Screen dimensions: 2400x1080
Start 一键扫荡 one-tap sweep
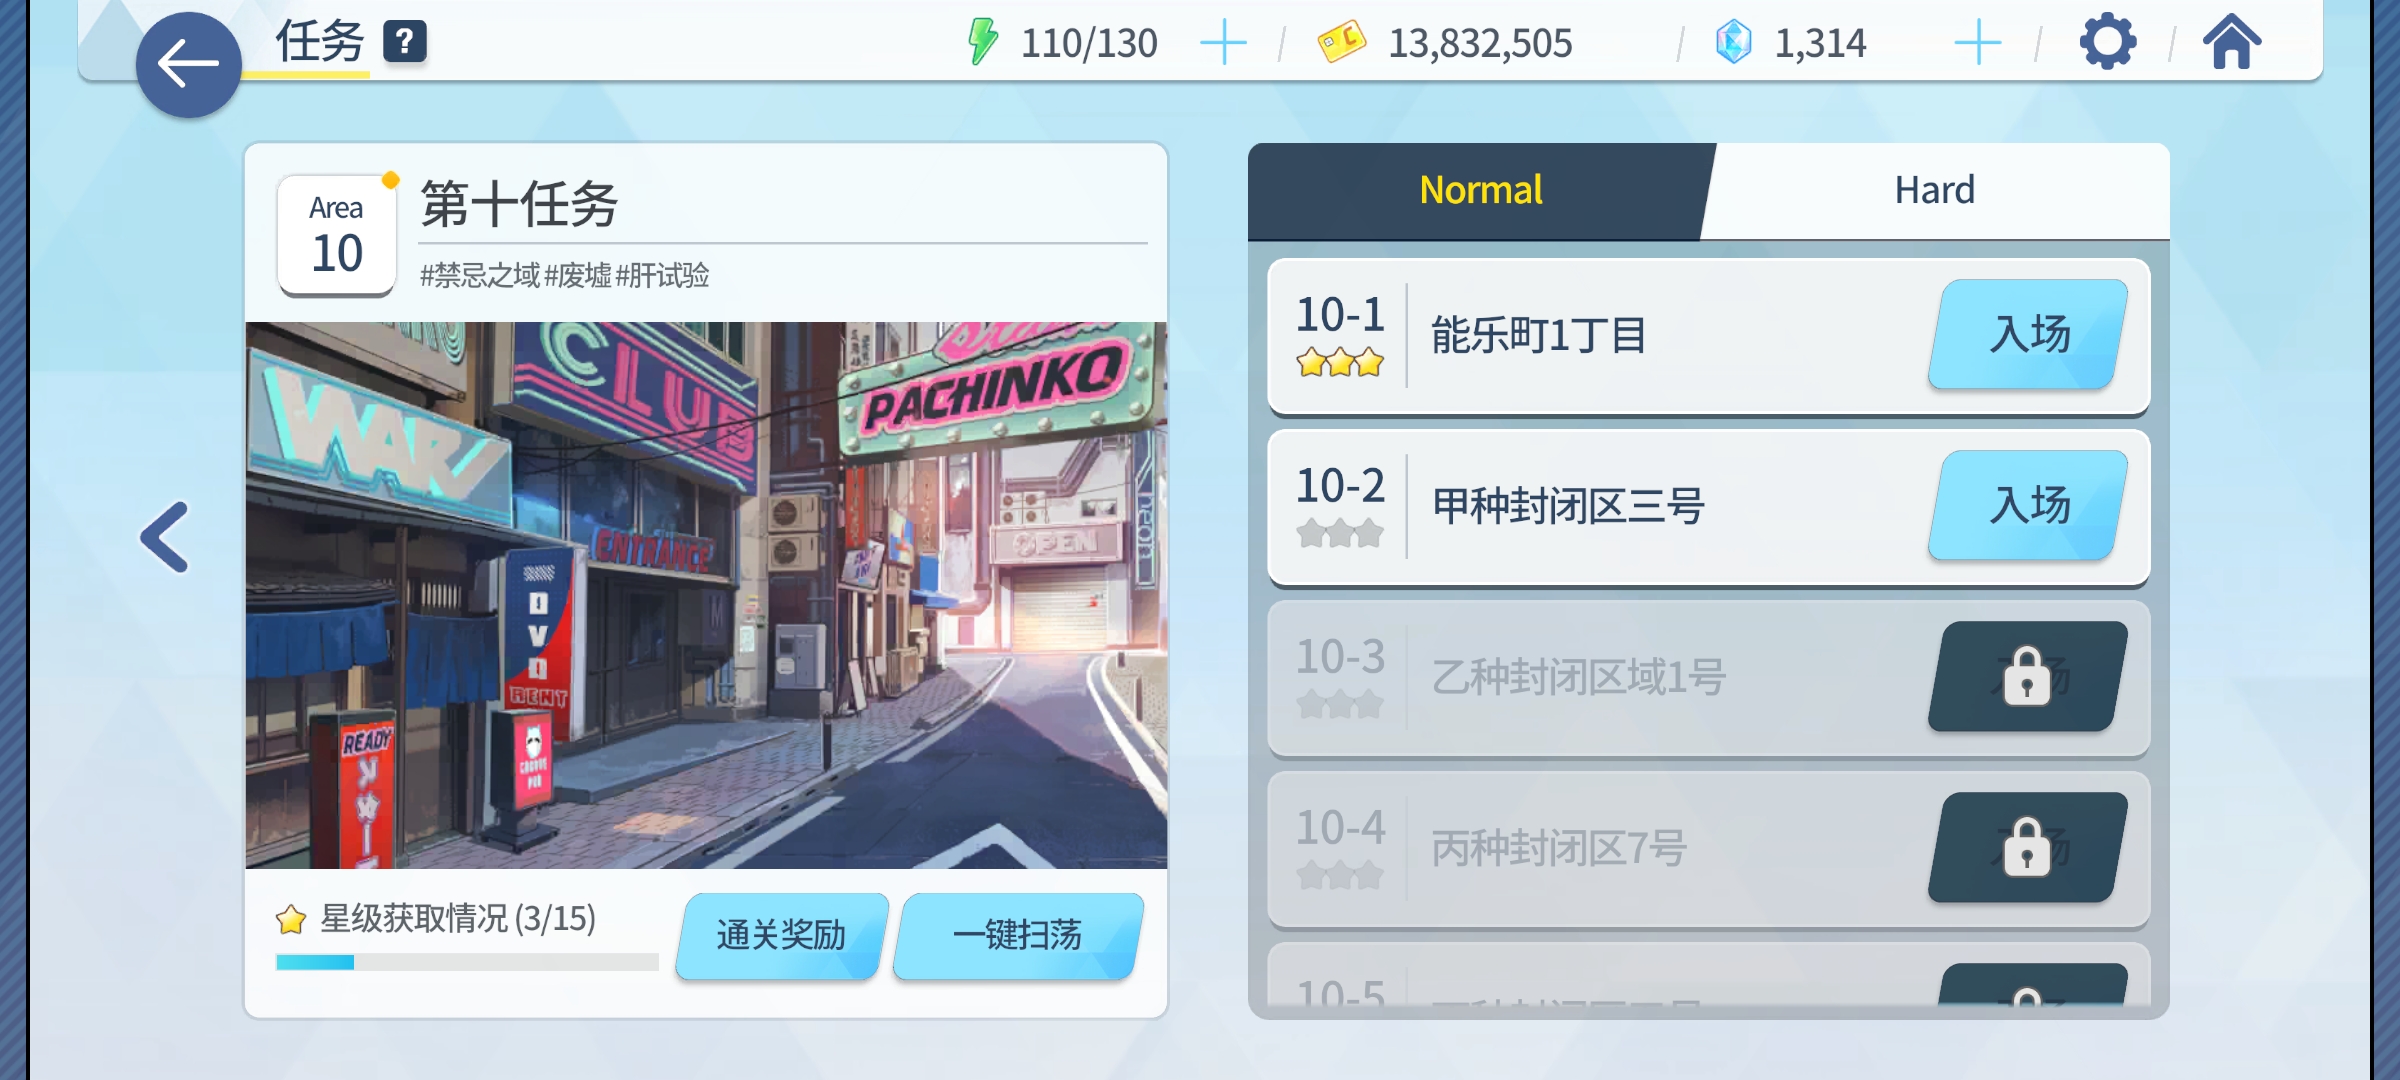[x=1017, y=936]
